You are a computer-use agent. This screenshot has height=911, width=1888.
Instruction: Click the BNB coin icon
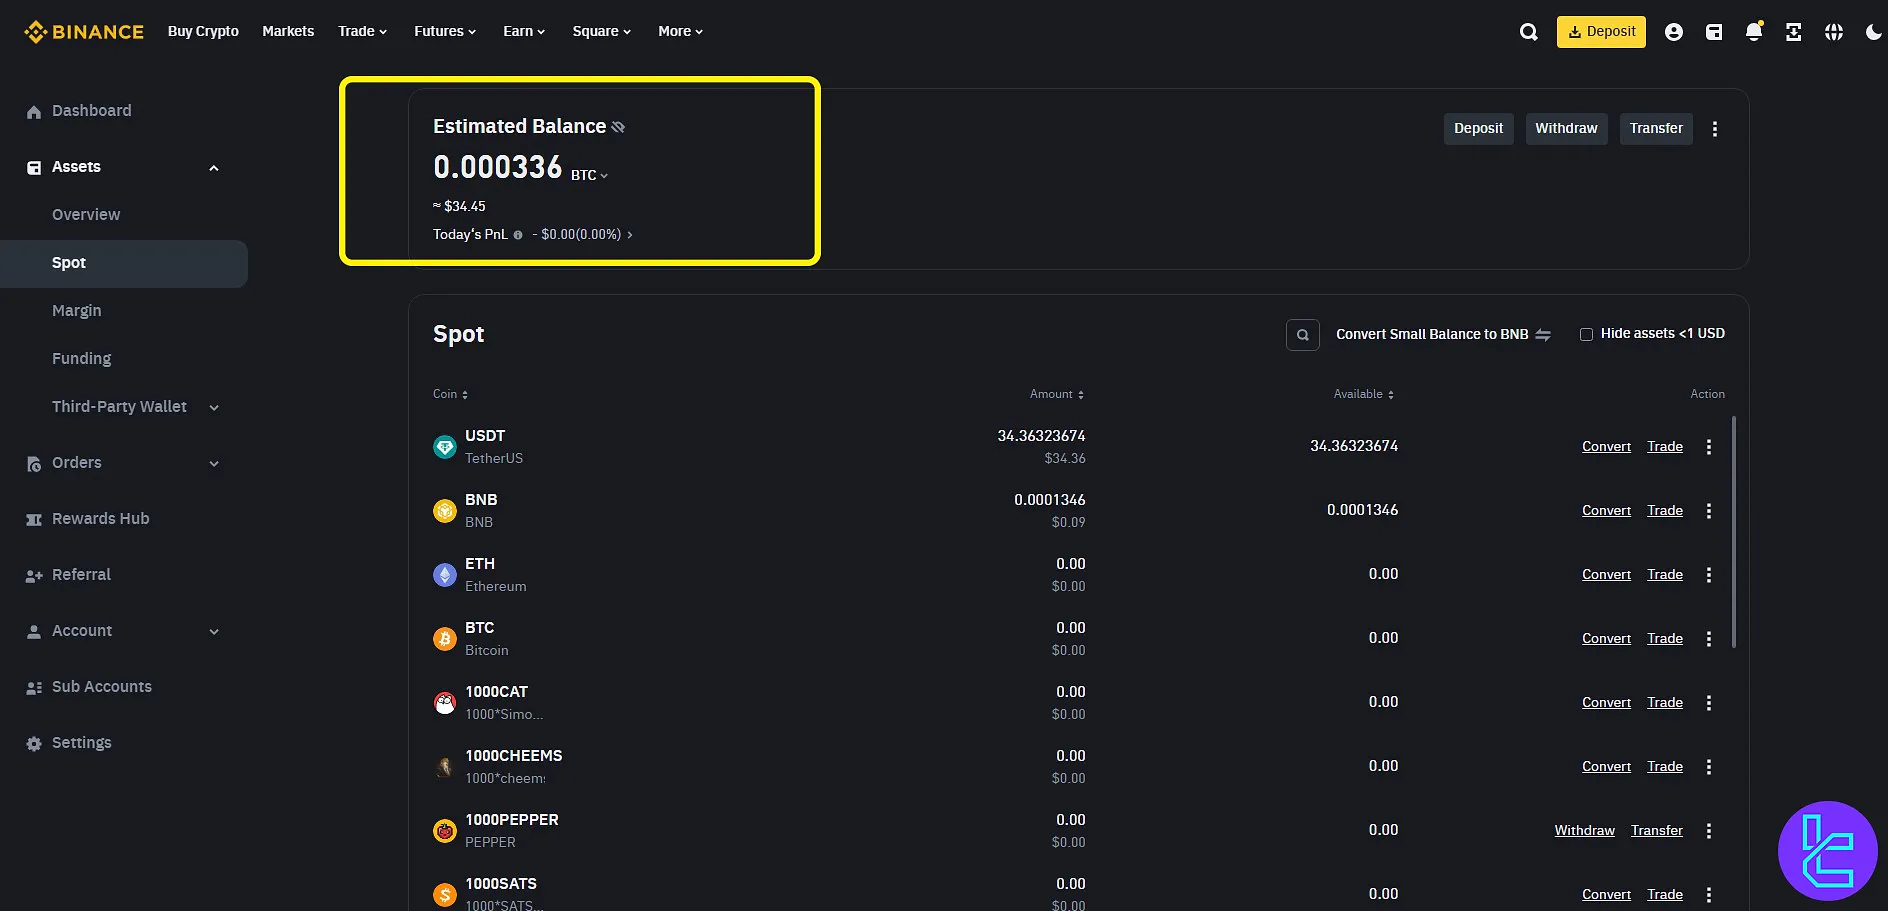pyautogui.click(x=445, y=511)
